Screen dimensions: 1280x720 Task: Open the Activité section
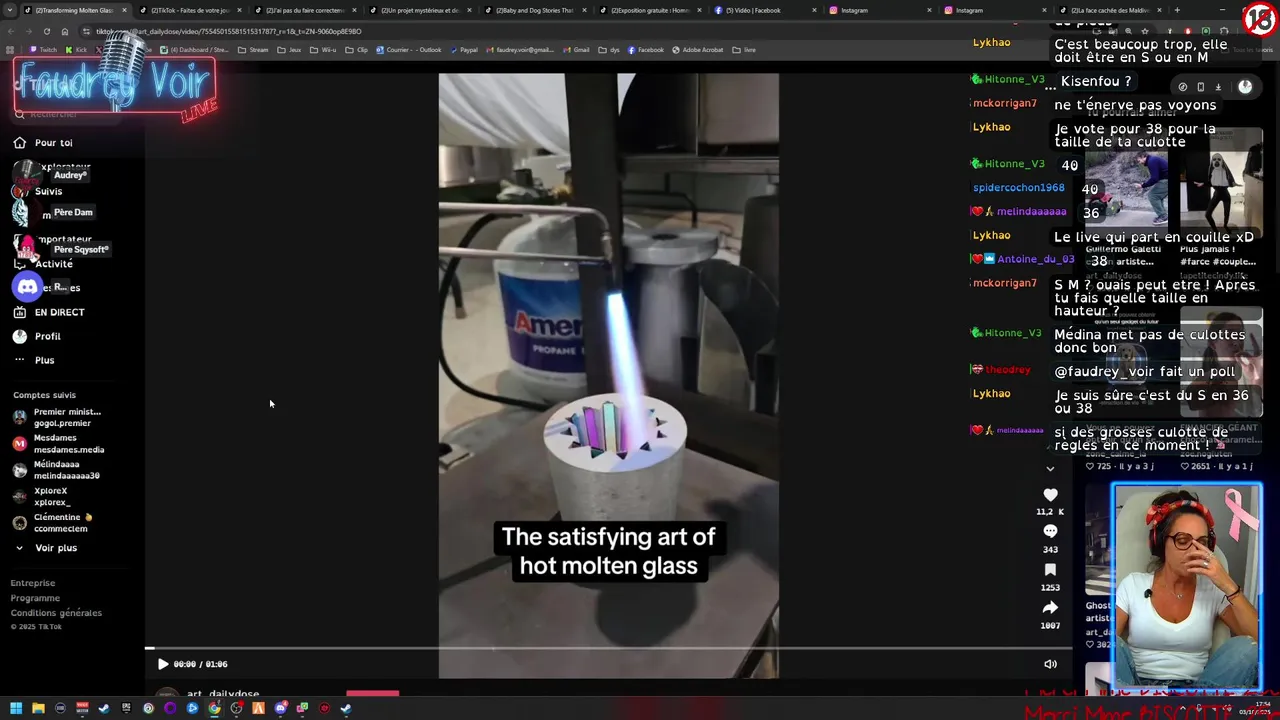point(54,264)
